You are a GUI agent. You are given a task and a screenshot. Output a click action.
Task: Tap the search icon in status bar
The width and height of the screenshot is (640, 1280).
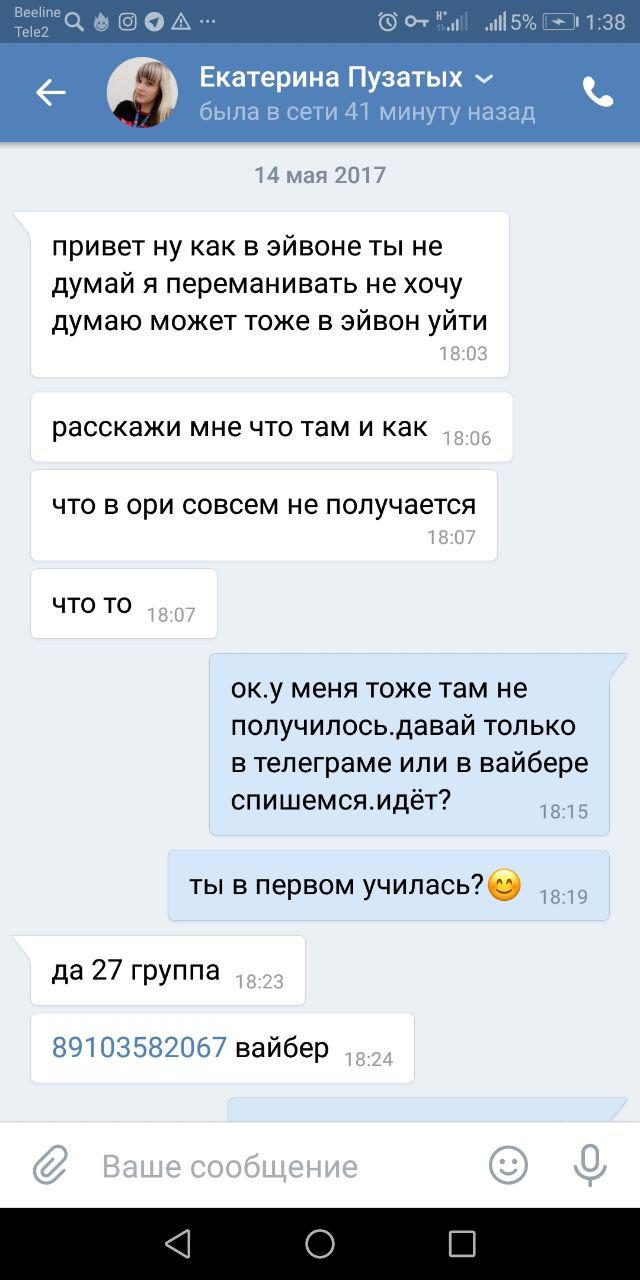click(x=74, y=22)
